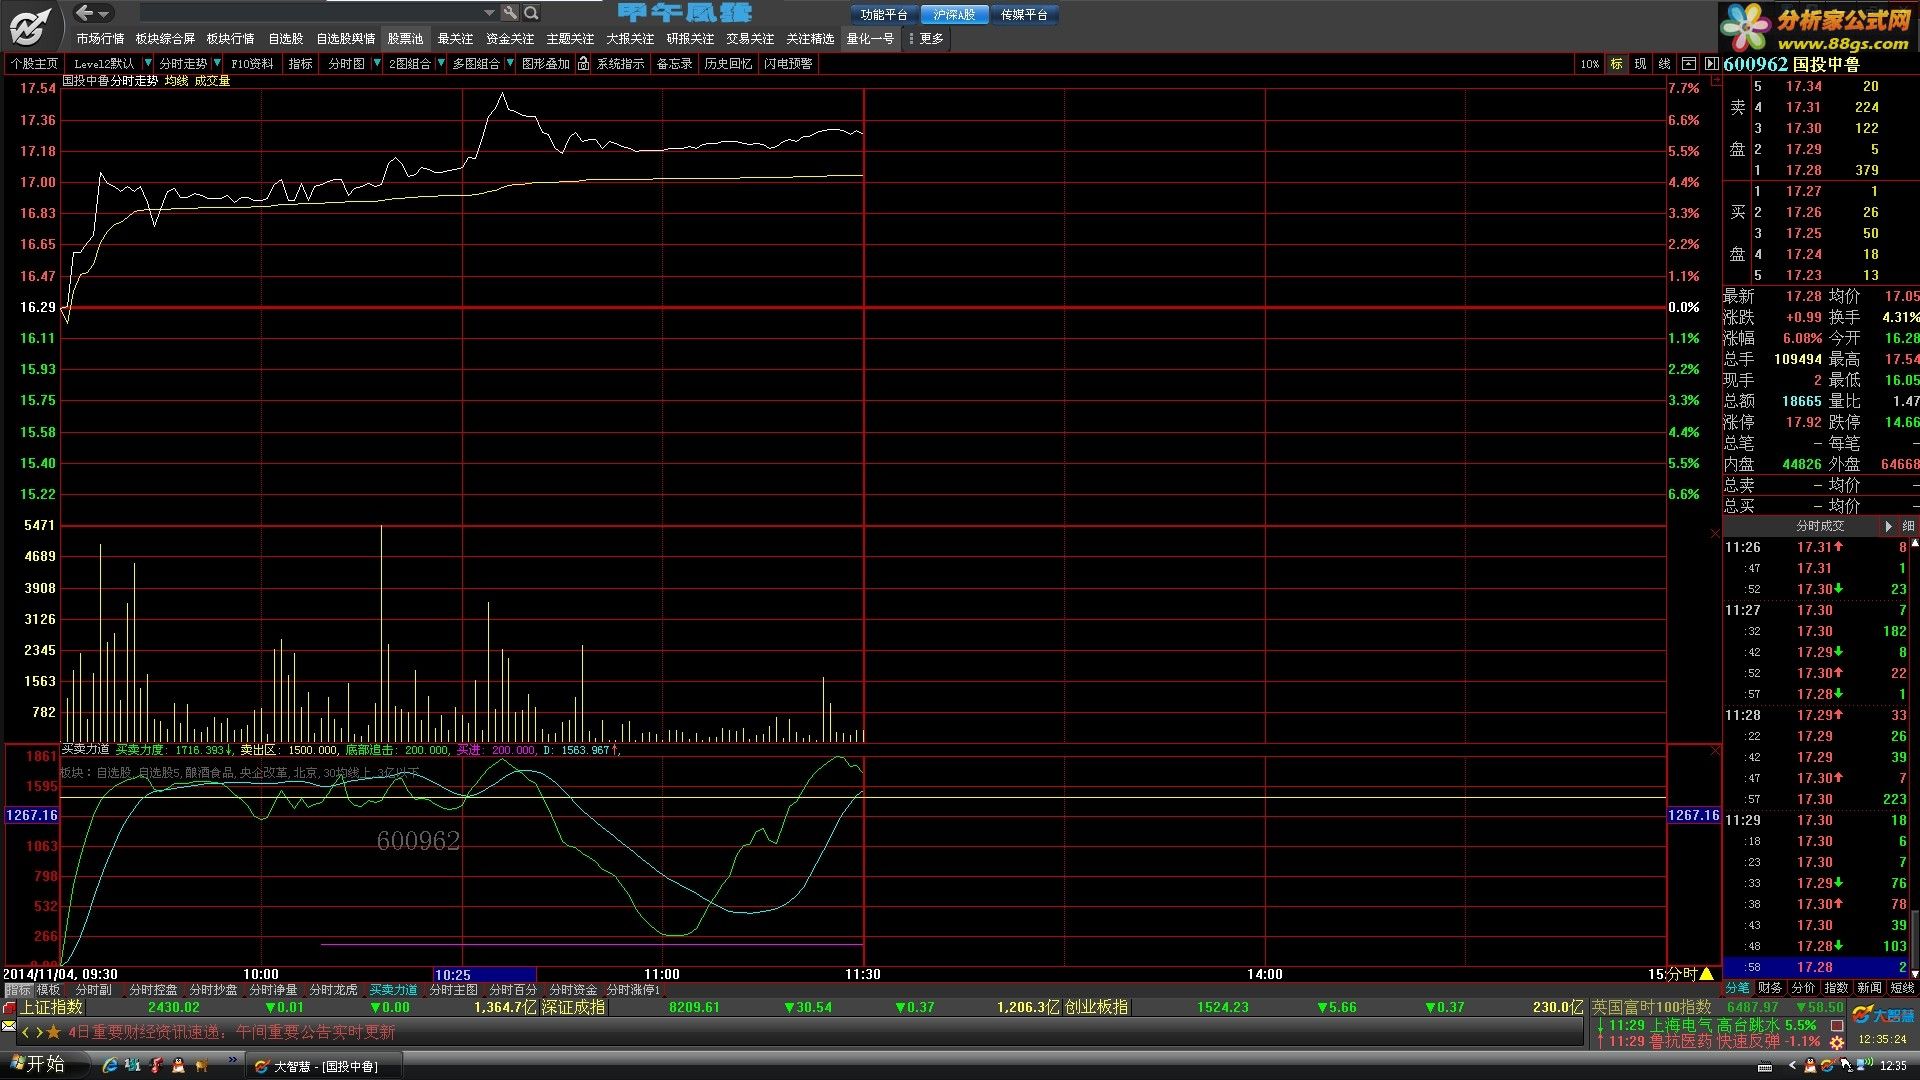Open the 股票池 menu
Viewport: 1920px width, 1080px height.
(405, 38)
